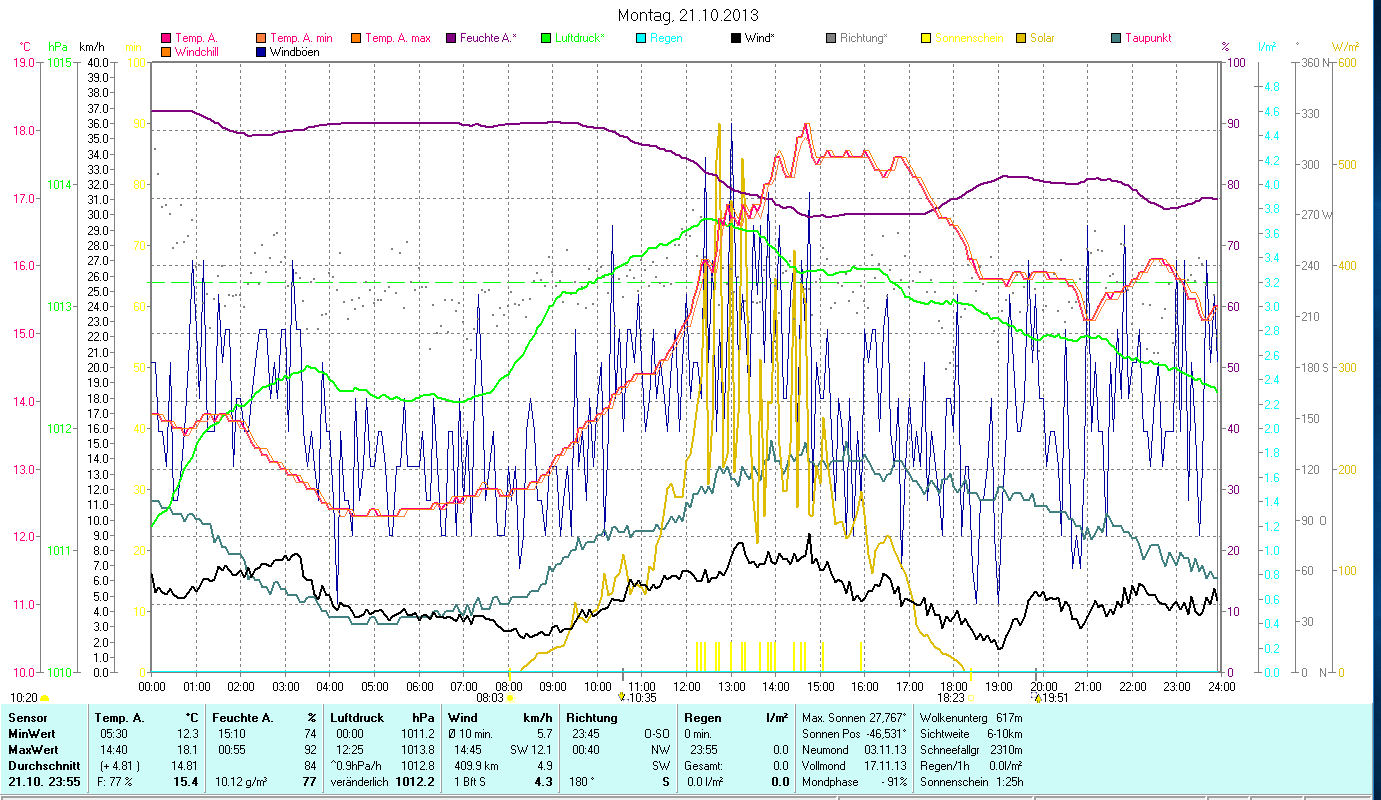This screenshot has width=1381, height=800.
Task: Click the 'Richtung' table column header
Action: 592,718
